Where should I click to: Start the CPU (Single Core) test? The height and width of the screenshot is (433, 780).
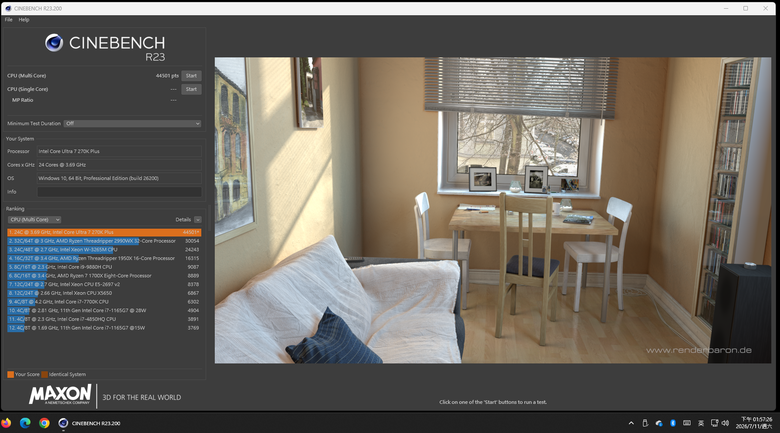tap(191, 89)
